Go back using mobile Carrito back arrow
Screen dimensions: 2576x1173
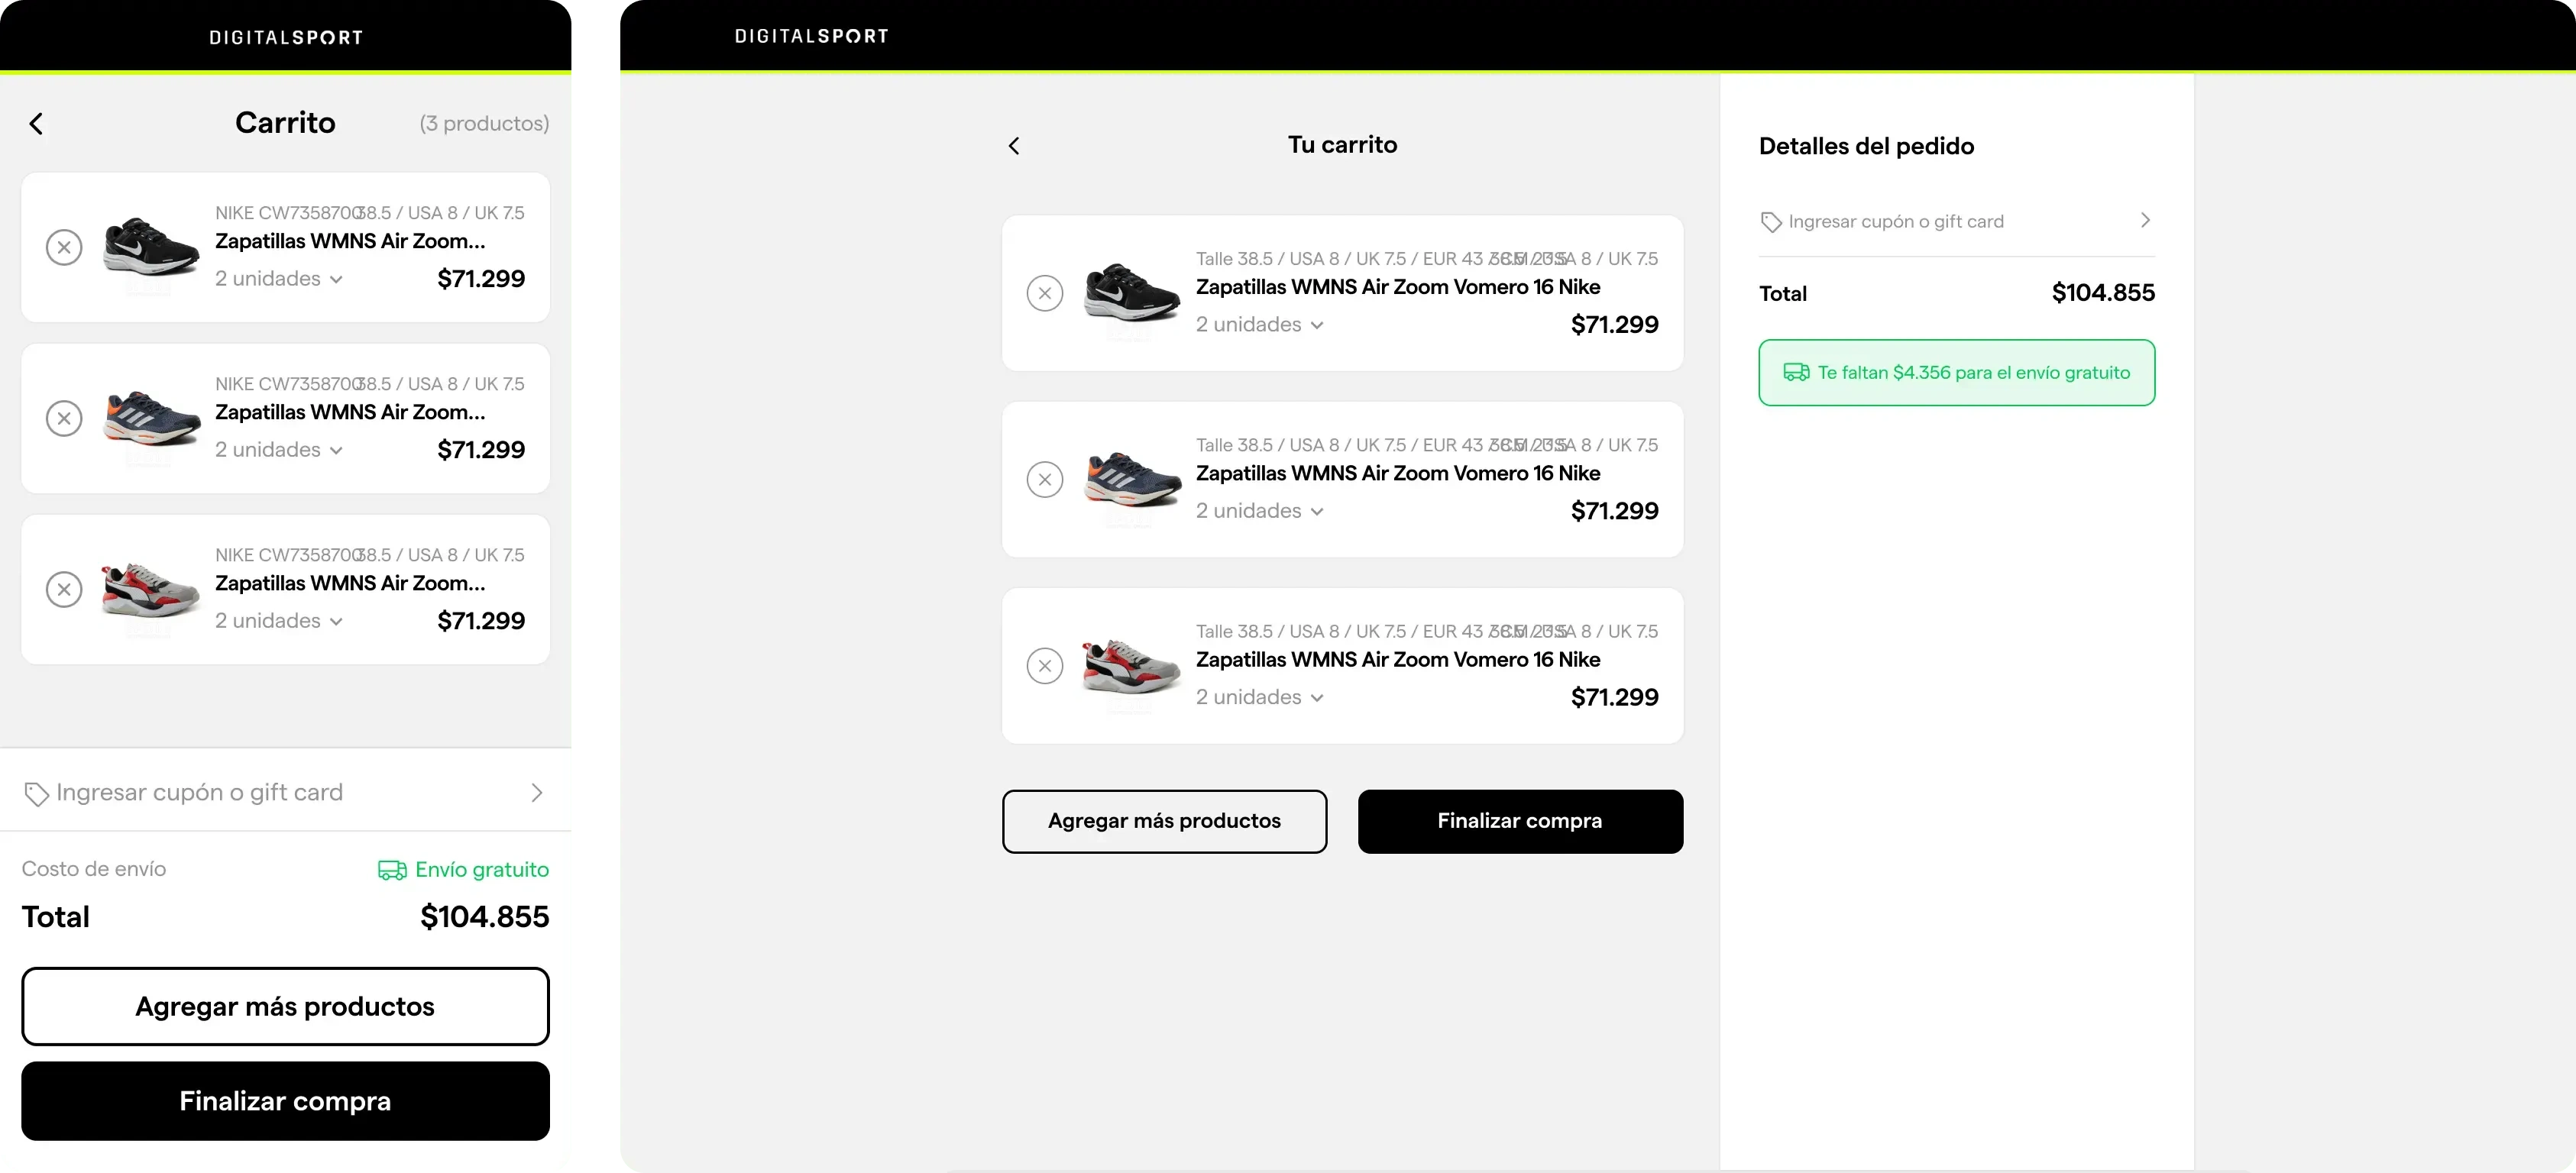(36, 124)
